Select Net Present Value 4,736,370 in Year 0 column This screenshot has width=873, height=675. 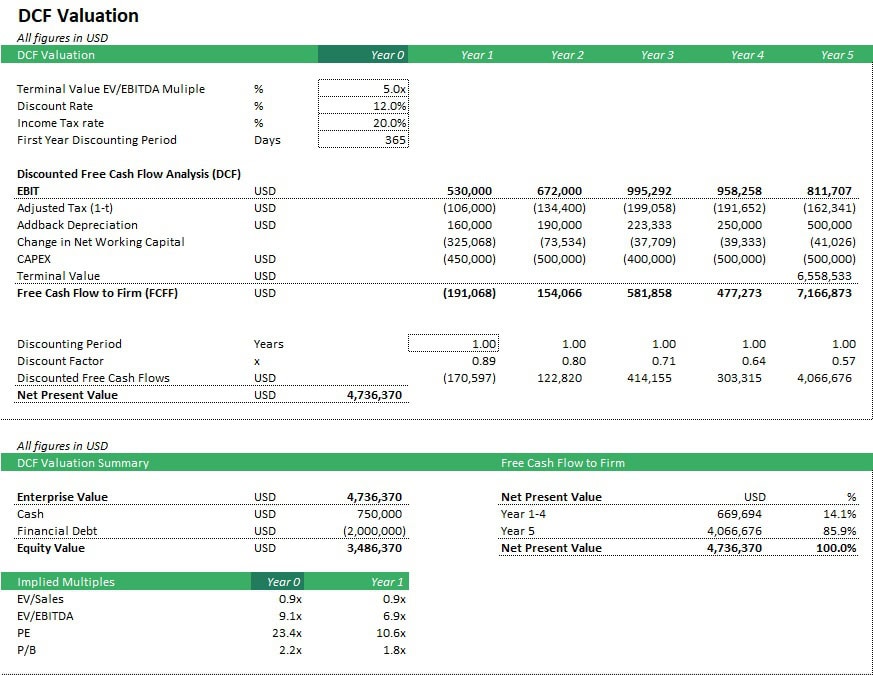coord(374,395)
